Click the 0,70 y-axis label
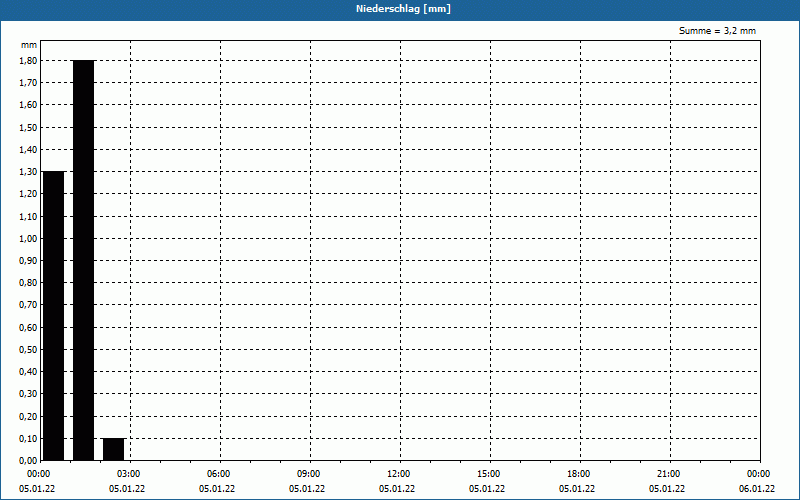The image size is (800, 500). click(28, 305)
